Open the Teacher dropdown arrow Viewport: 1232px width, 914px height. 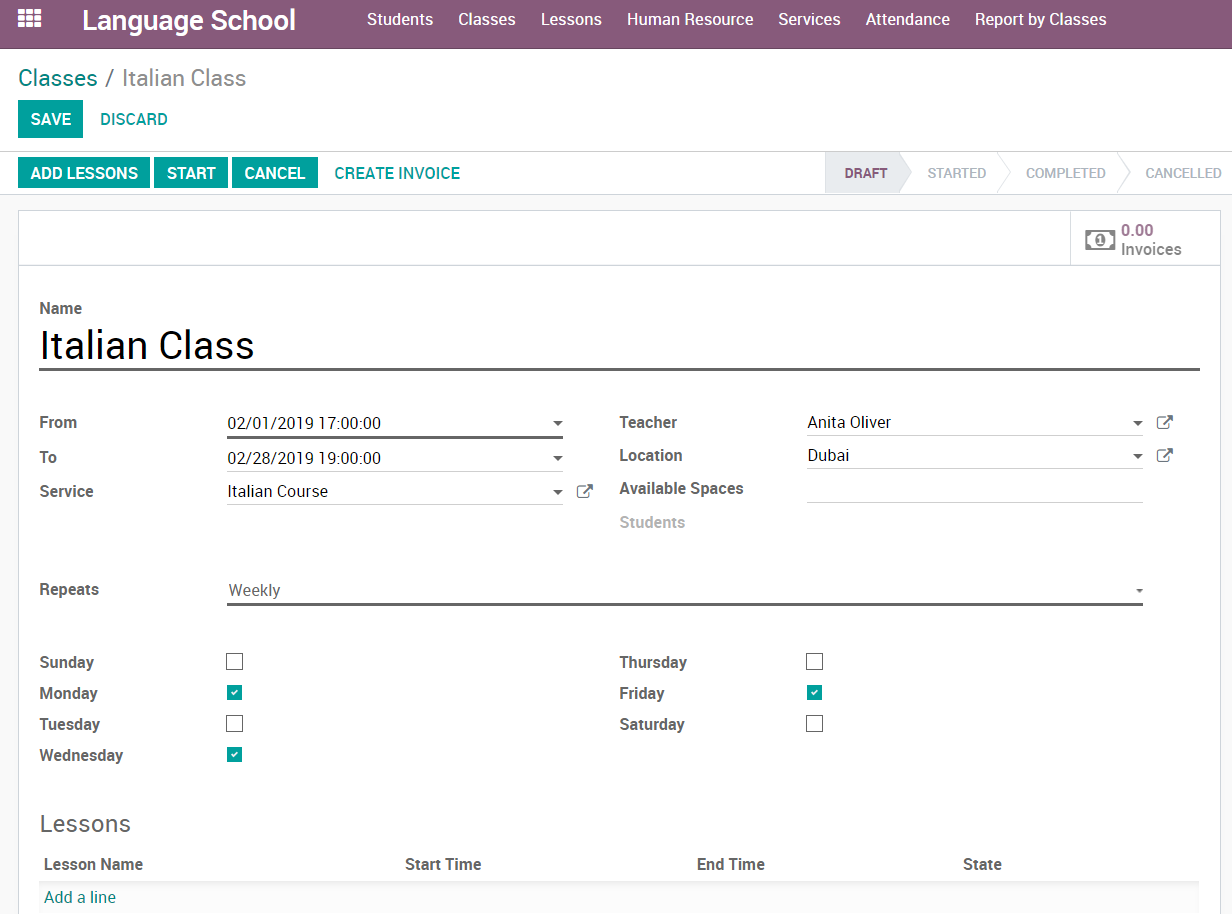point(1138,424)
